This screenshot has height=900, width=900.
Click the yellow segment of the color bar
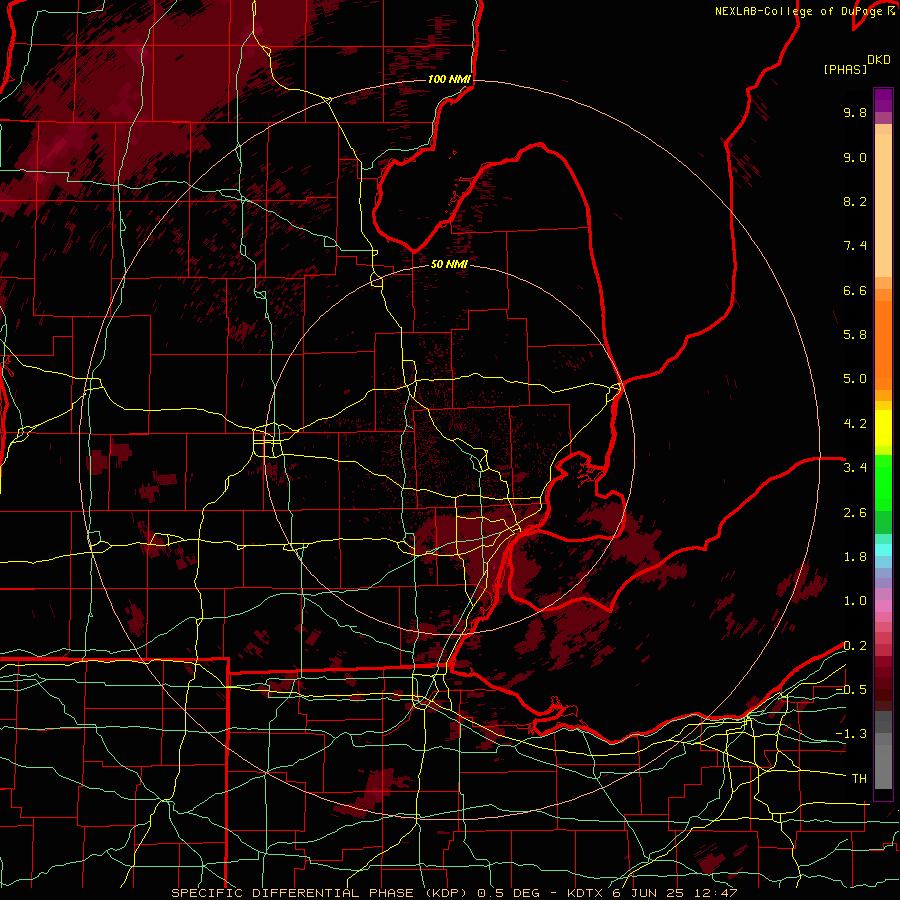point(883,428)
